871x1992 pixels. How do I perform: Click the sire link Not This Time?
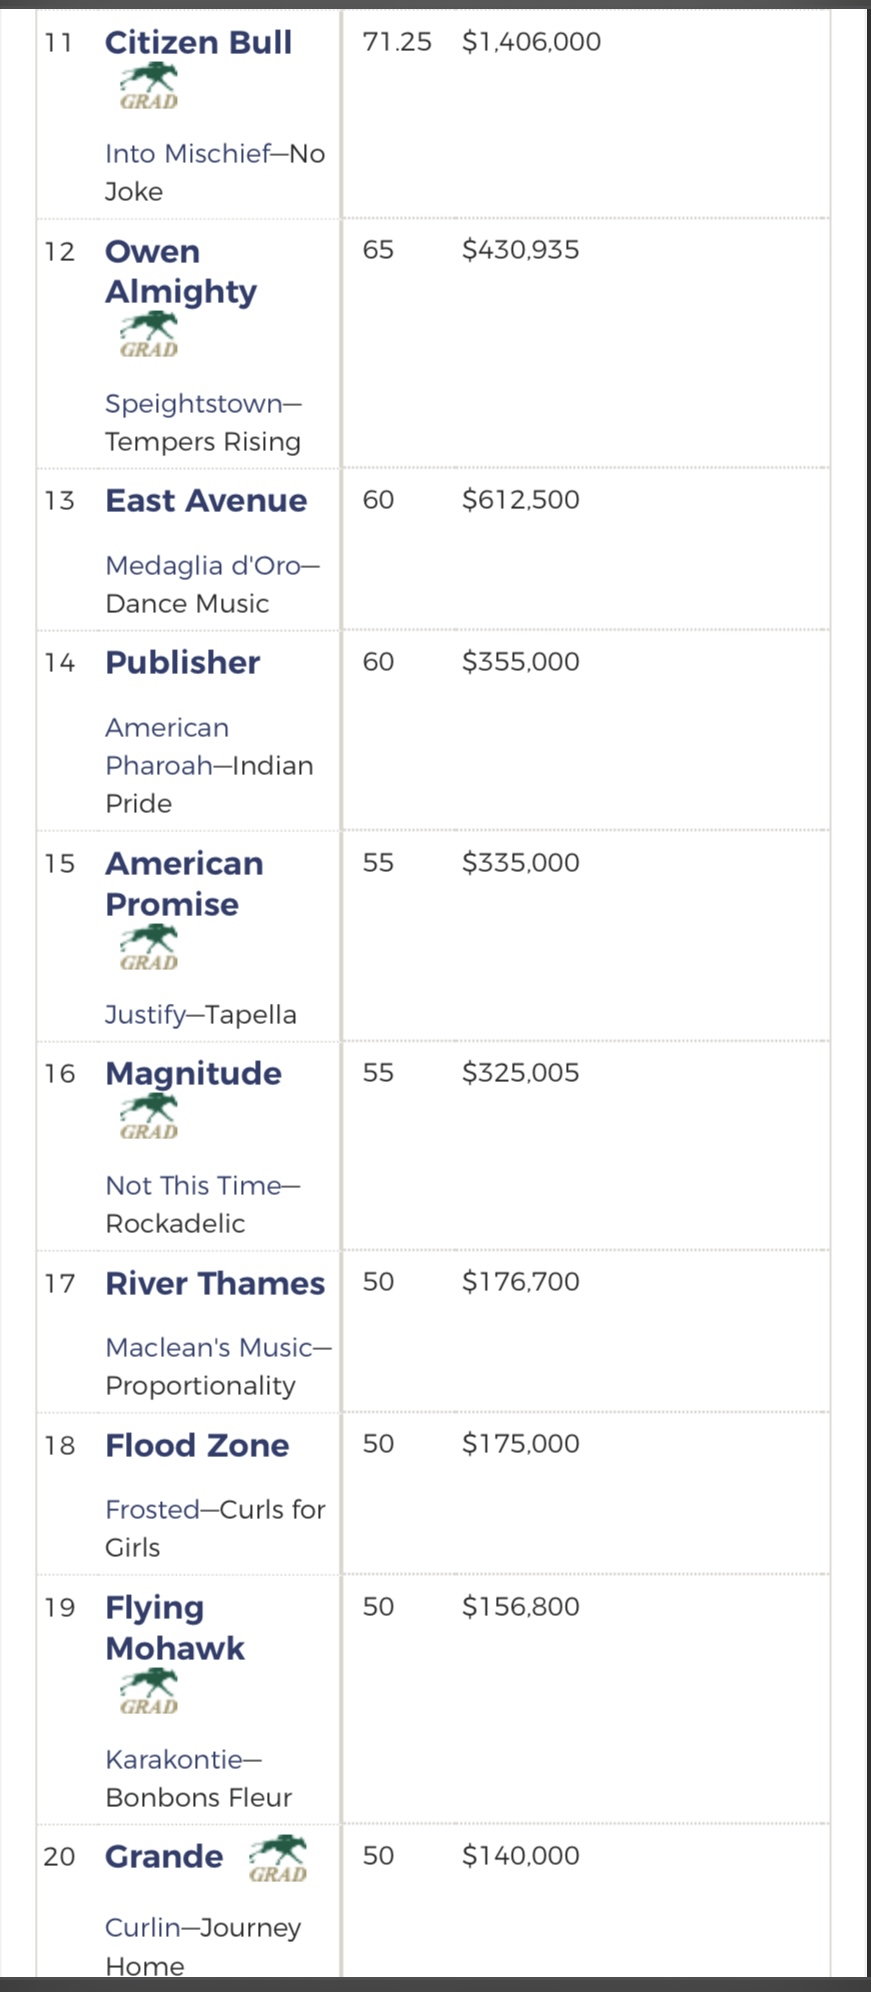[x=193, y=1185]
